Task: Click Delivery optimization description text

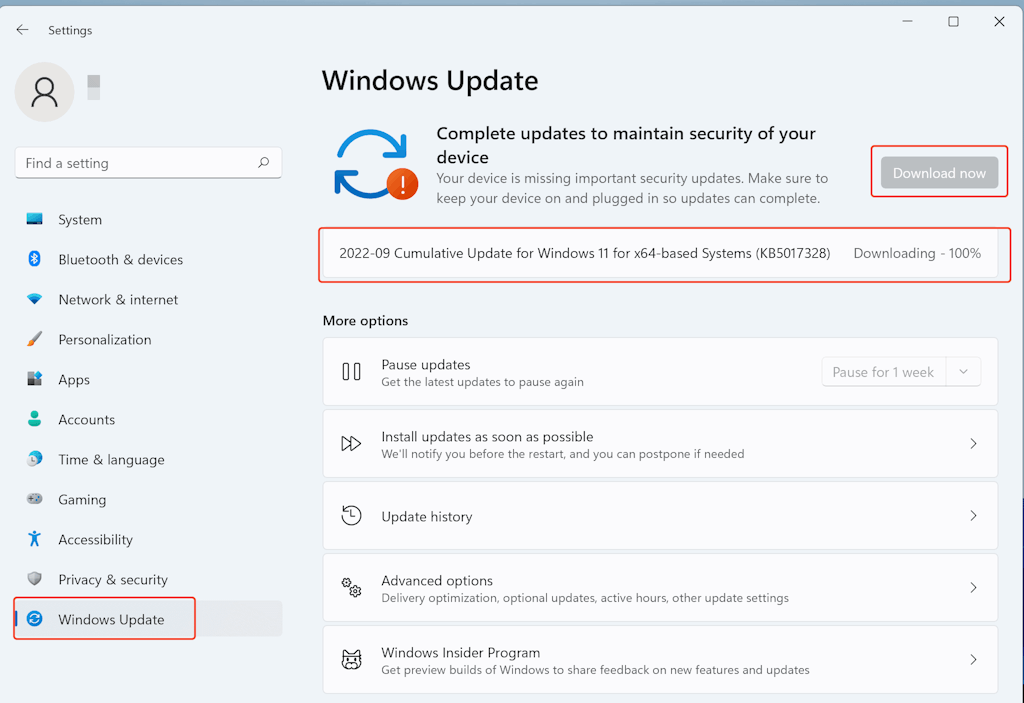Action: (x=585, y=598)
